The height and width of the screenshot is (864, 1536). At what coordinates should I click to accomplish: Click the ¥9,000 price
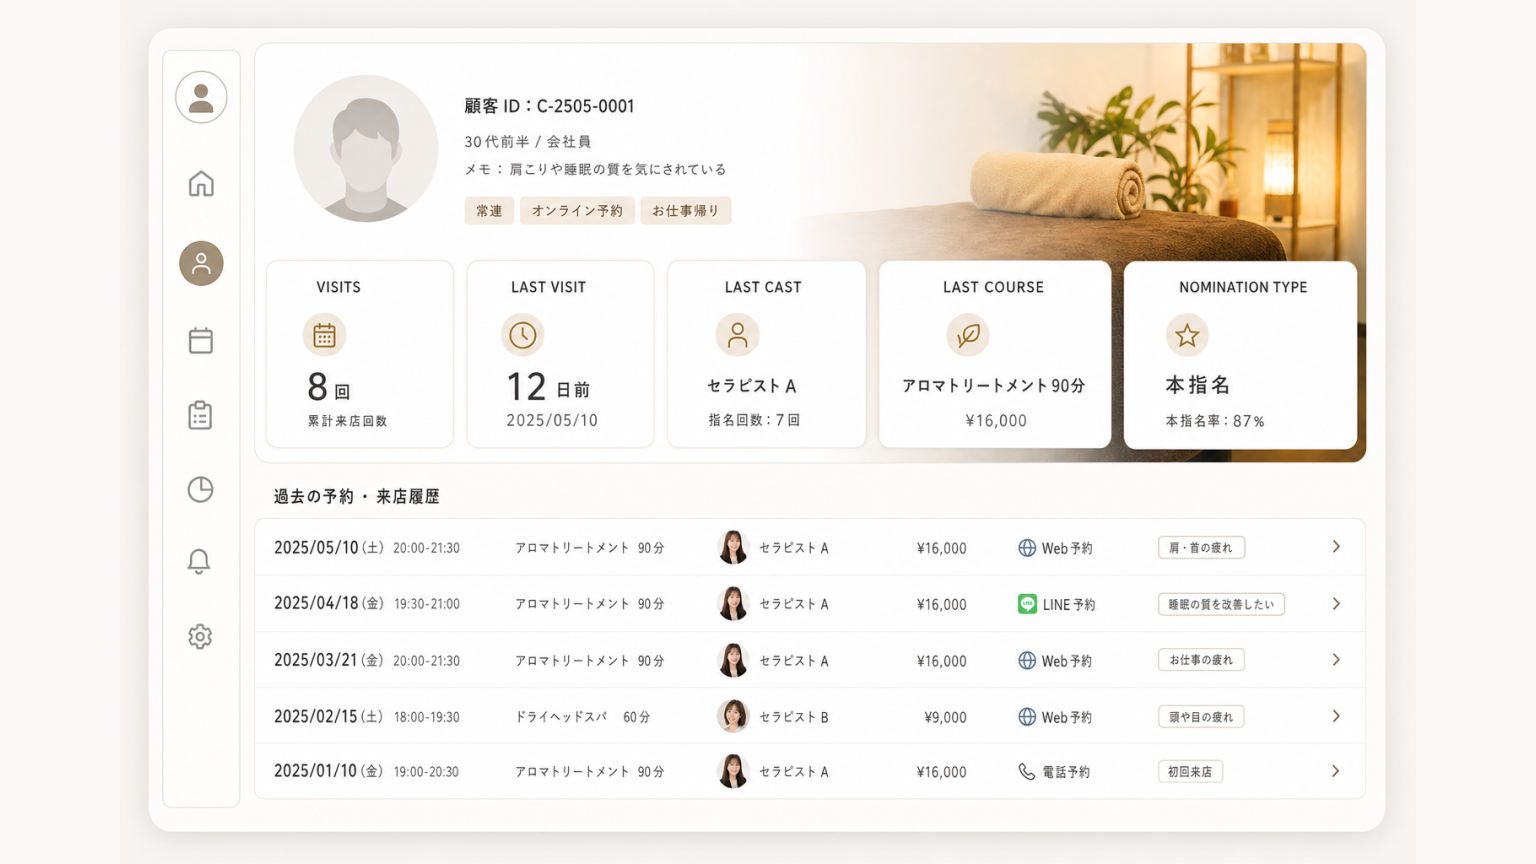pyautogui.click(x=945, y=717)
